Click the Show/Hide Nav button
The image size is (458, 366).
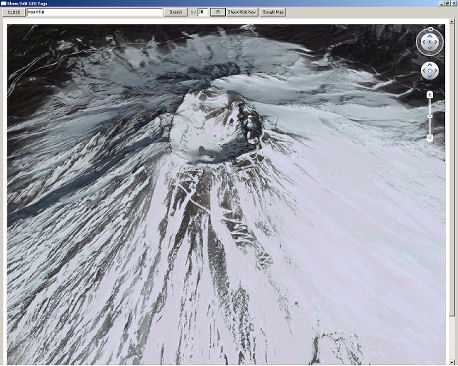click(242, 12)
